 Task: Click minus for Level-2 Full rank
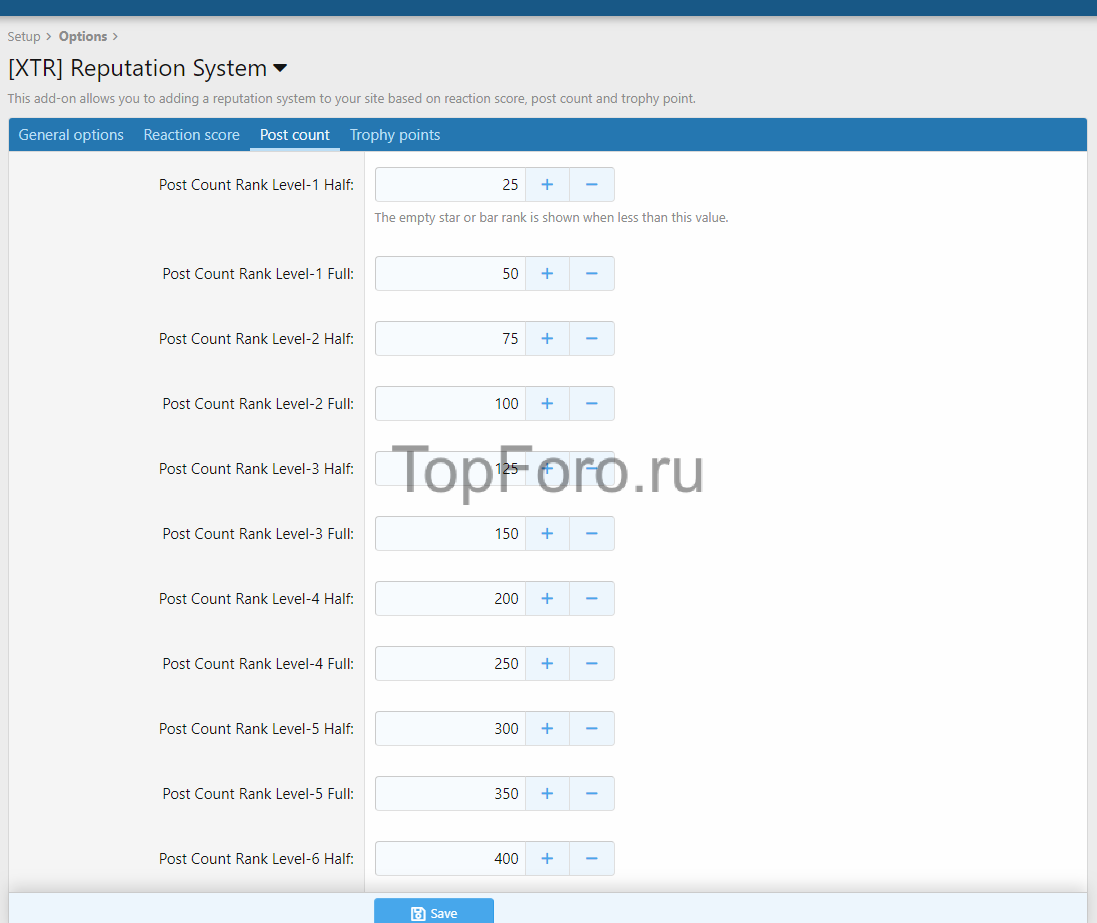coord(592,404)
